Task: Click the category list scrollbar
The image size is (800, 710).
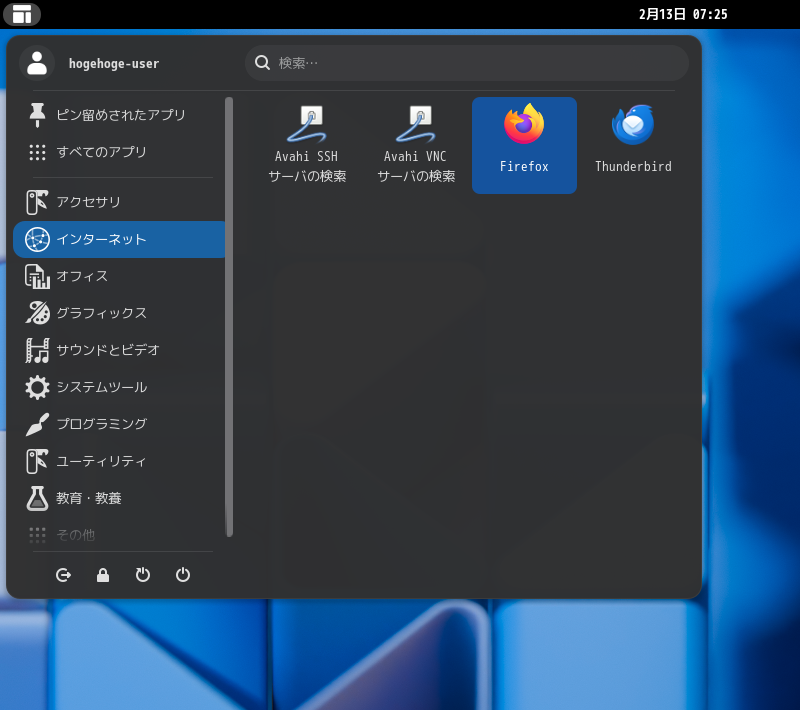Action: pyautogui.click(x=230, y=317)
